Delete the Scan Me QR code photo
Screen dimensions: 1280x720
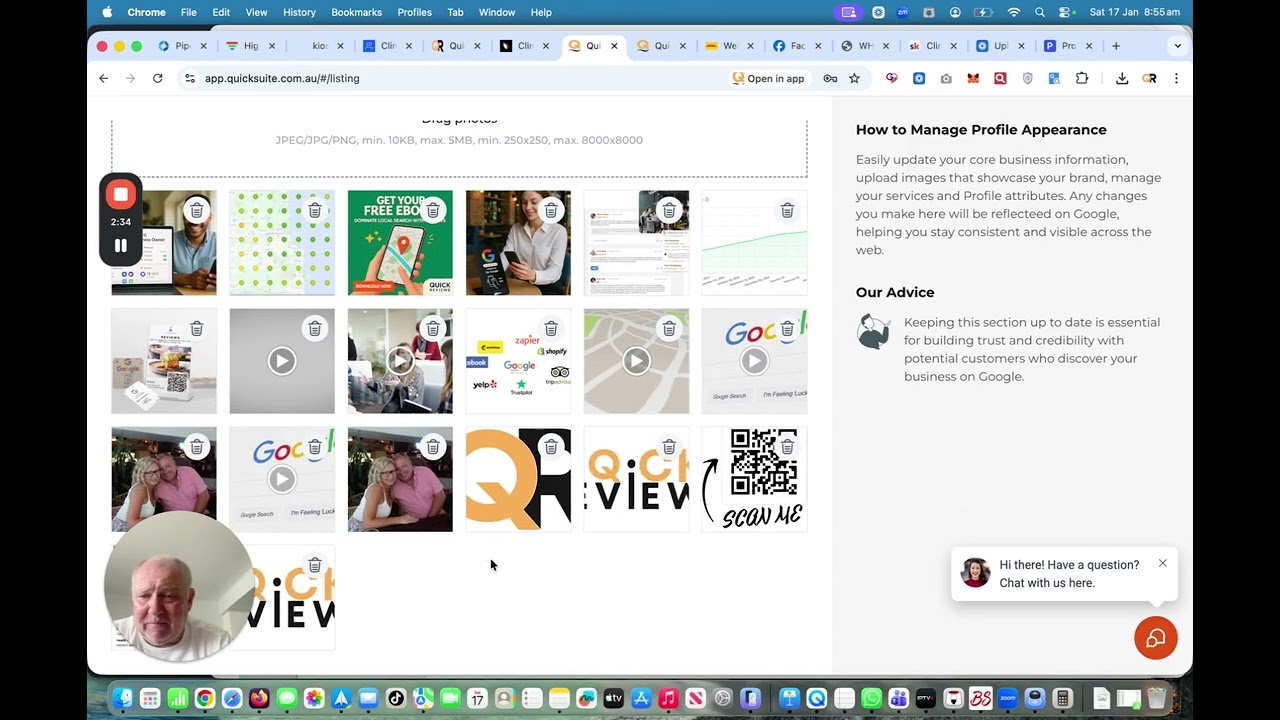(787, 447)
